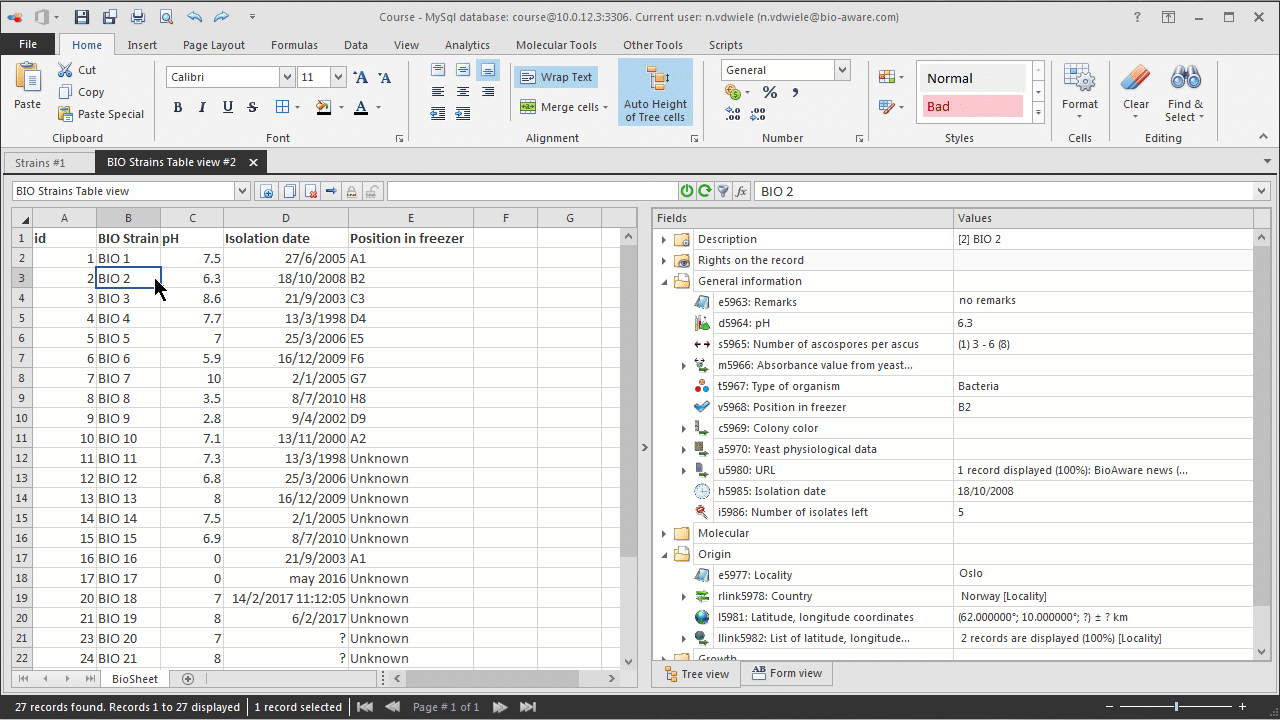Expand the Molecular tree node
The image size is (1280, 720).
point(664,534)
